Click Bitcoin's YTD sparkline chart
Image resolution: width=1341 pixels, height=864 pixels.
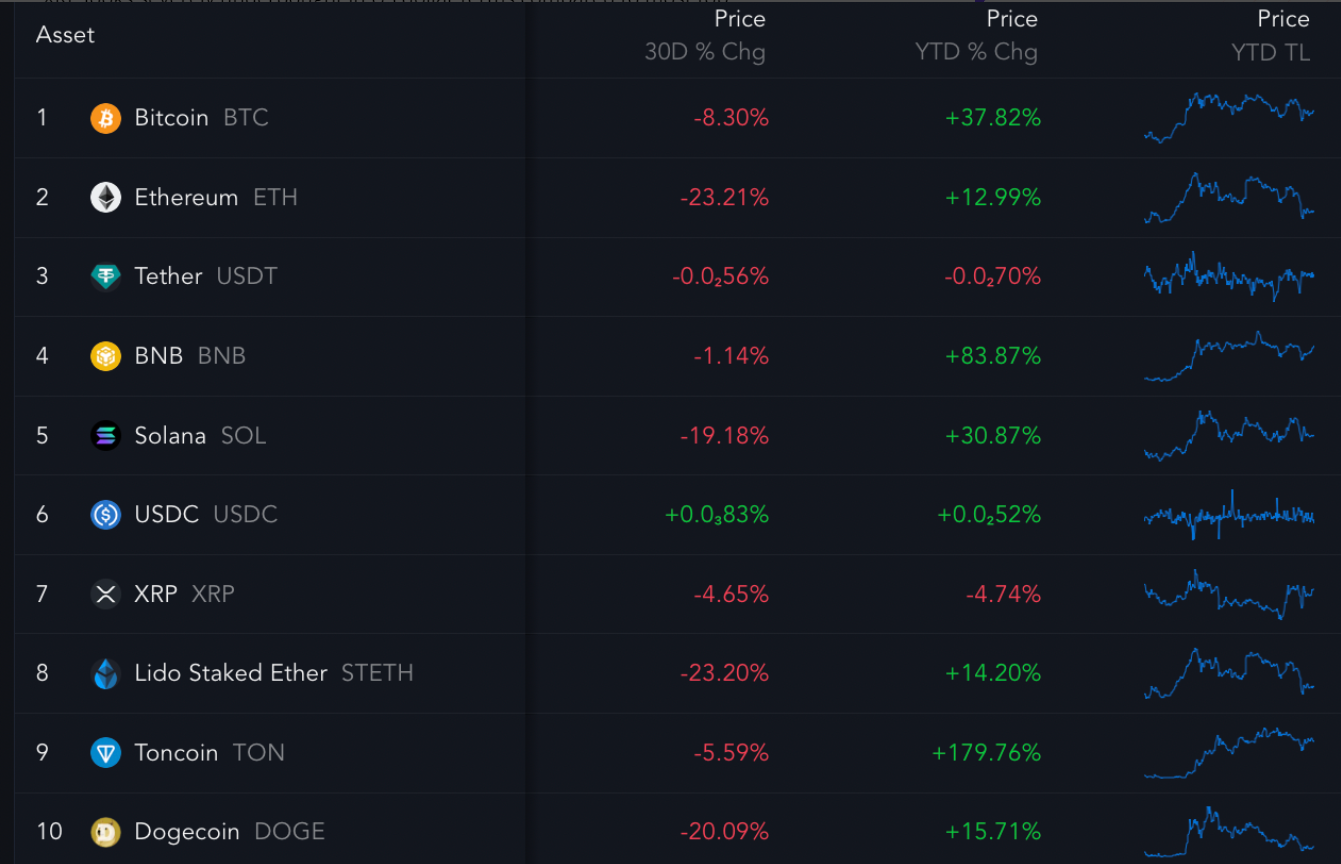click(x=1228, y=117)
